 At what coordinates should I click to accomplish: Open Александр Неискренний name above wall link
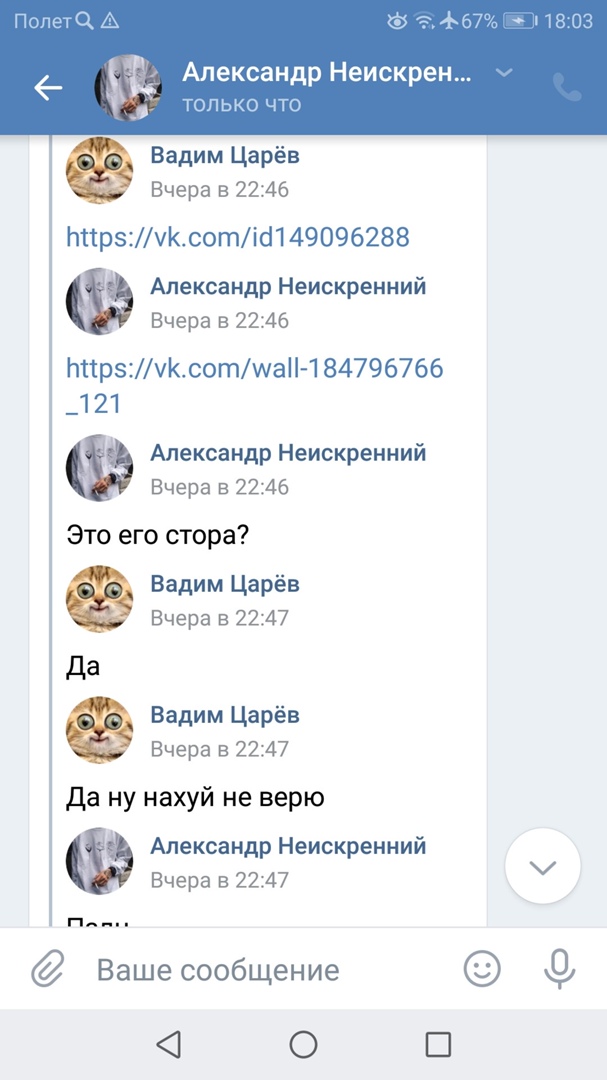(x=288, y=286)
